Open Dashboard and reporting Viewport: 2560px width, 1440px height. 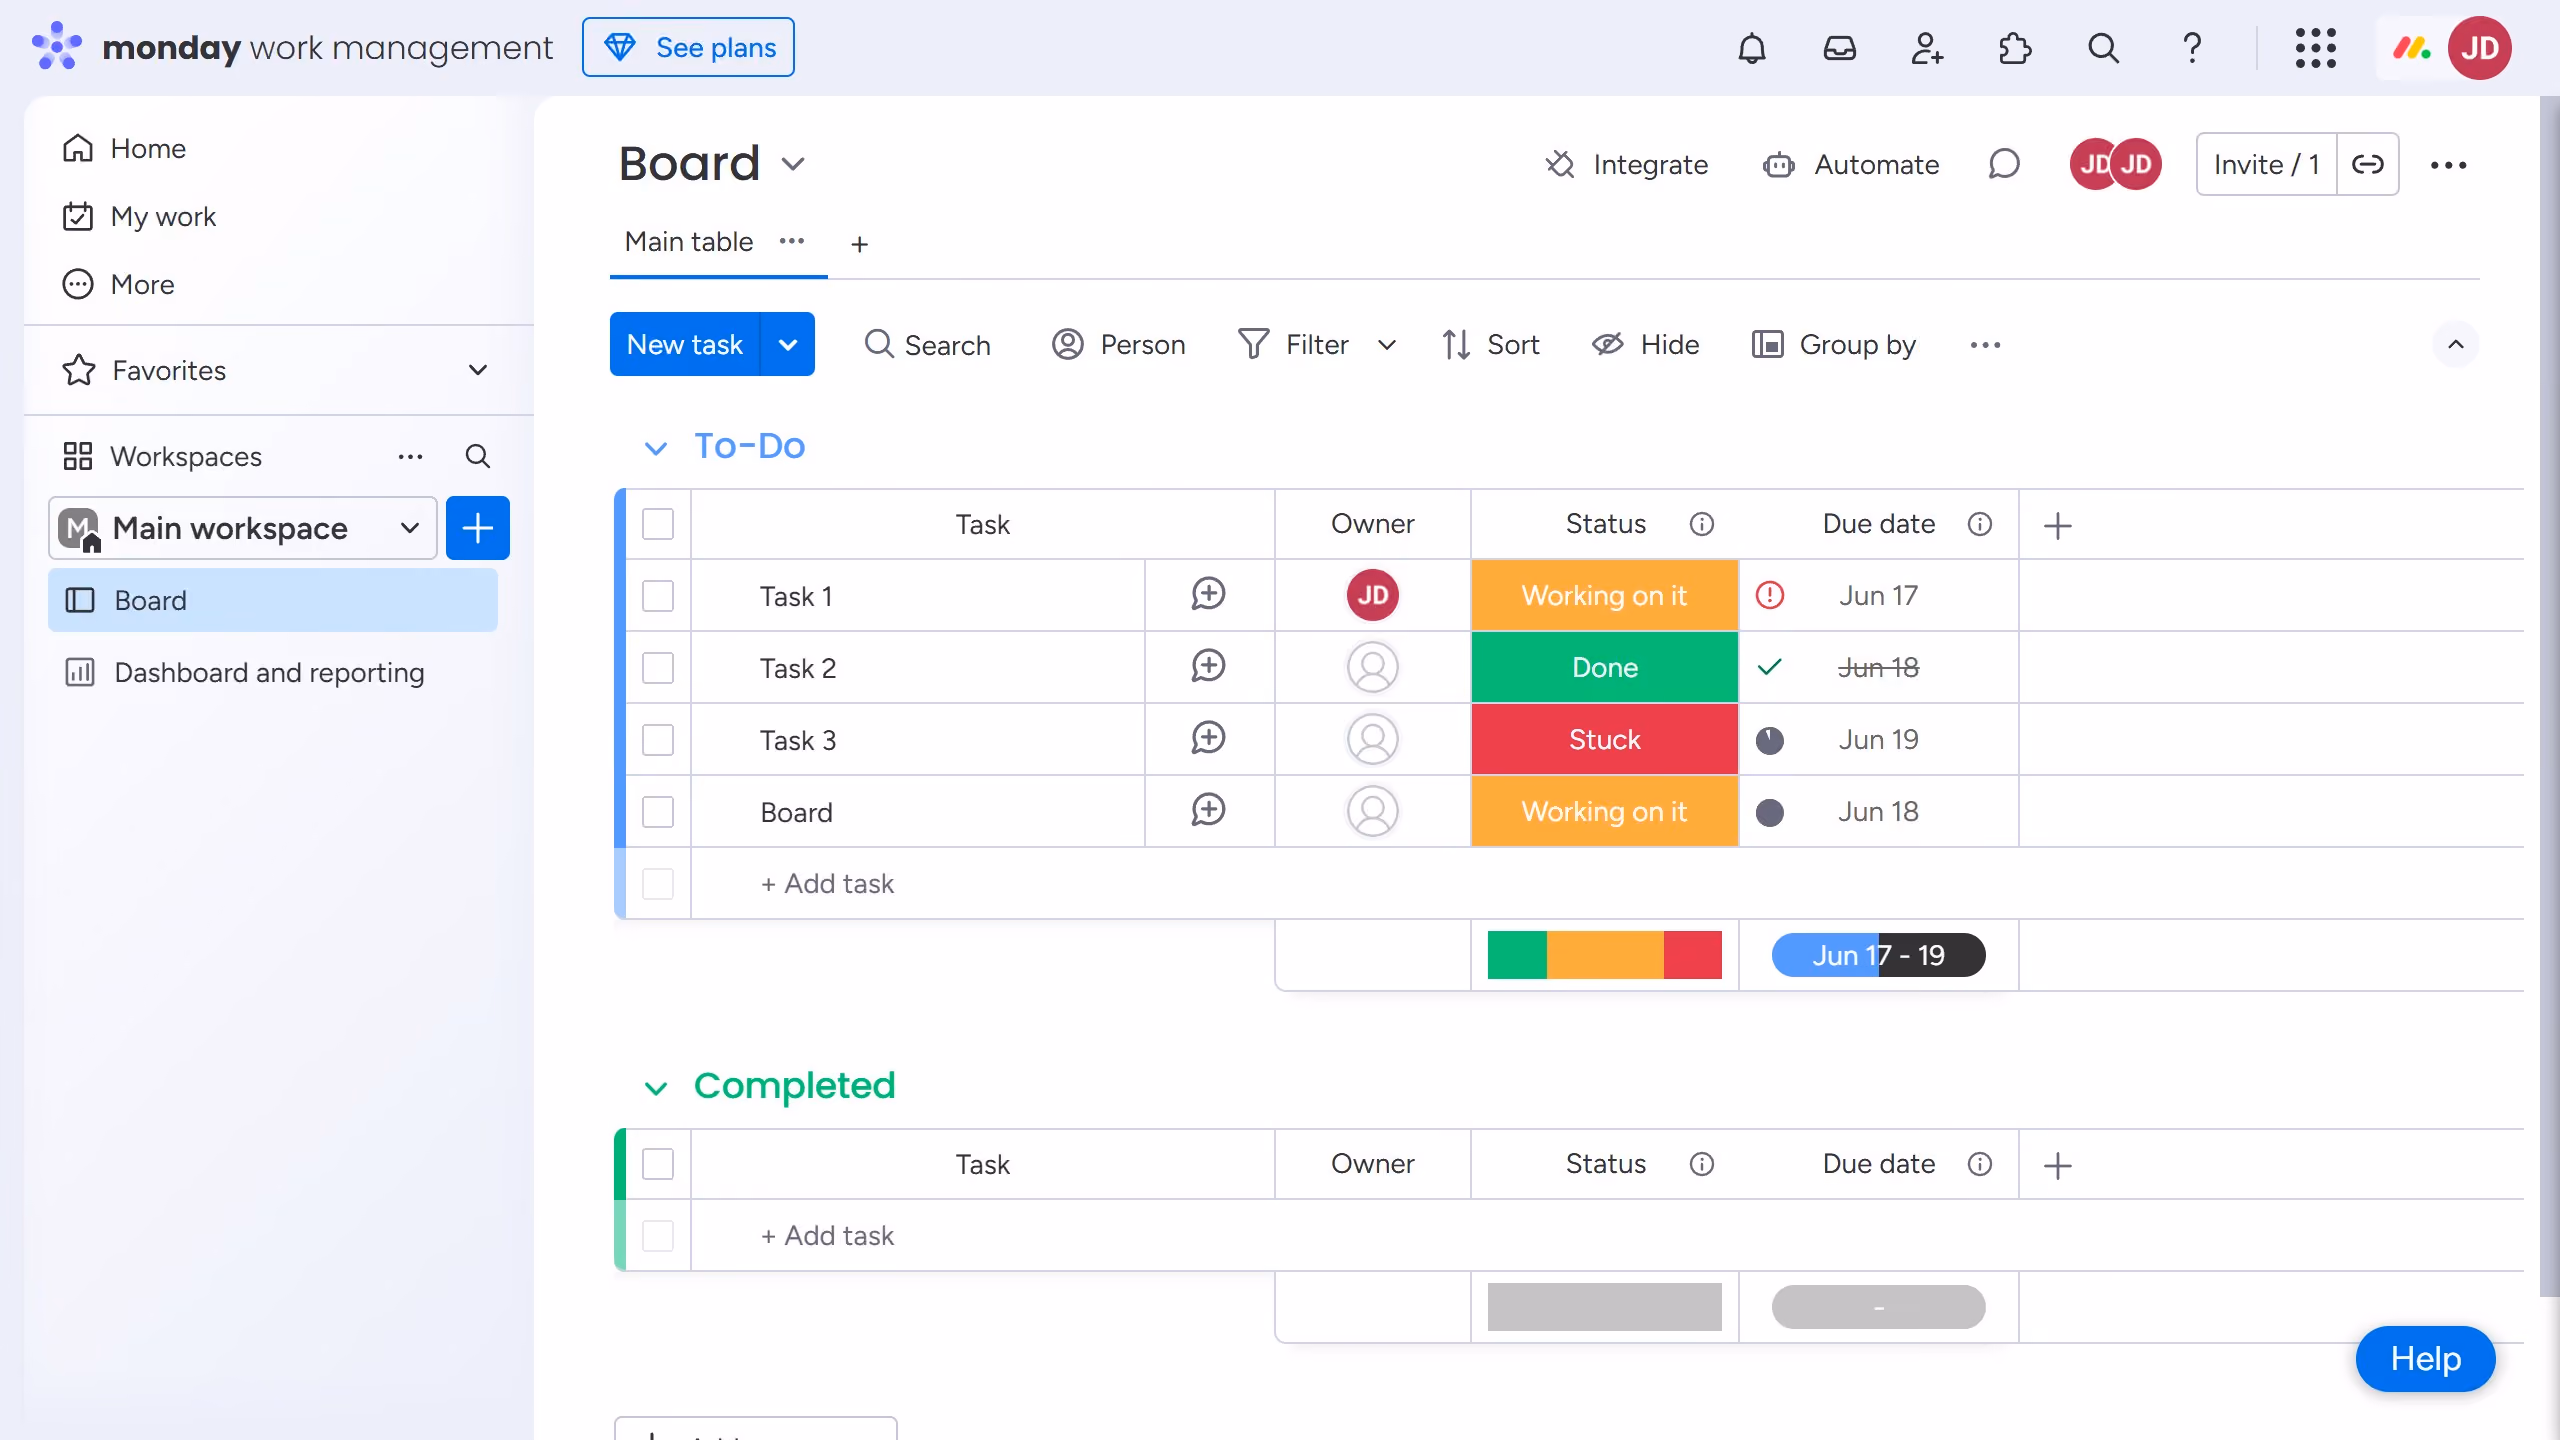coord(245,672)
